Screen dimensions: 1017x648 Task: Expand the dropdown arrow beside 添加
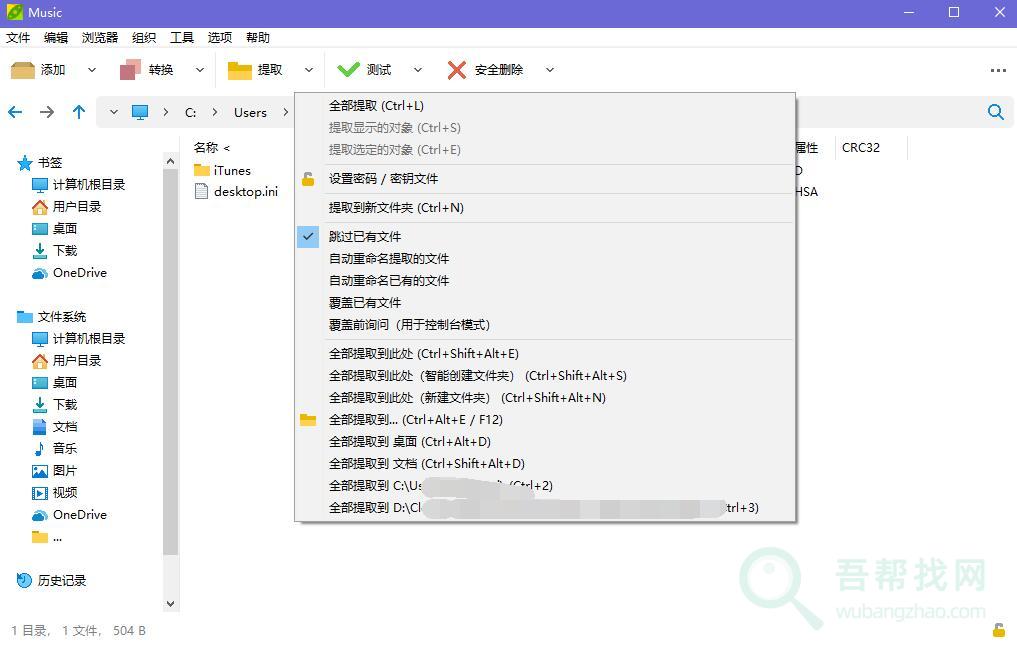pos(92,70)
